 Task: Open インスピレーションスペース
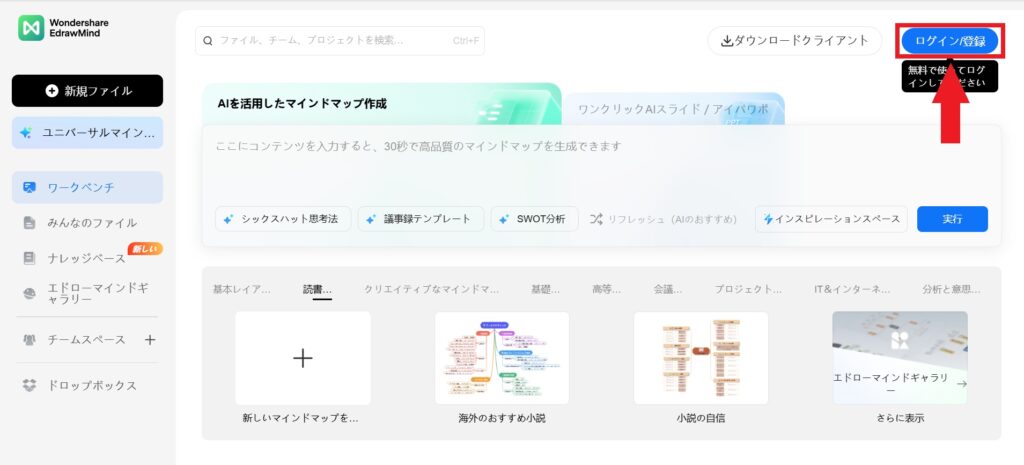831,219
